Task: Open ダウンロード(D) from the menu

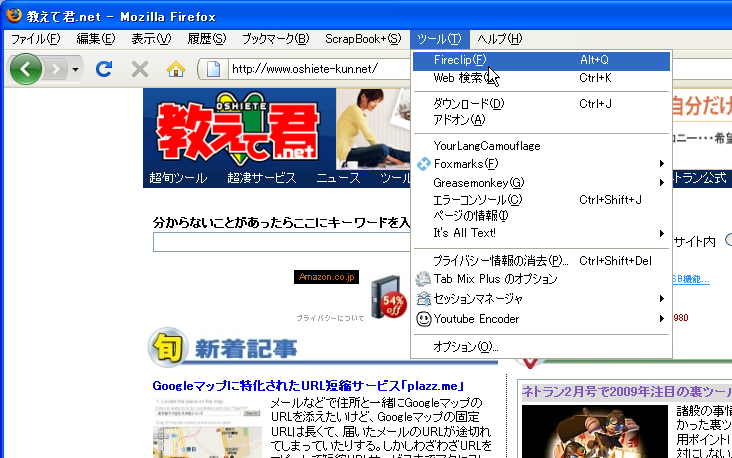Action: (542, 103)
